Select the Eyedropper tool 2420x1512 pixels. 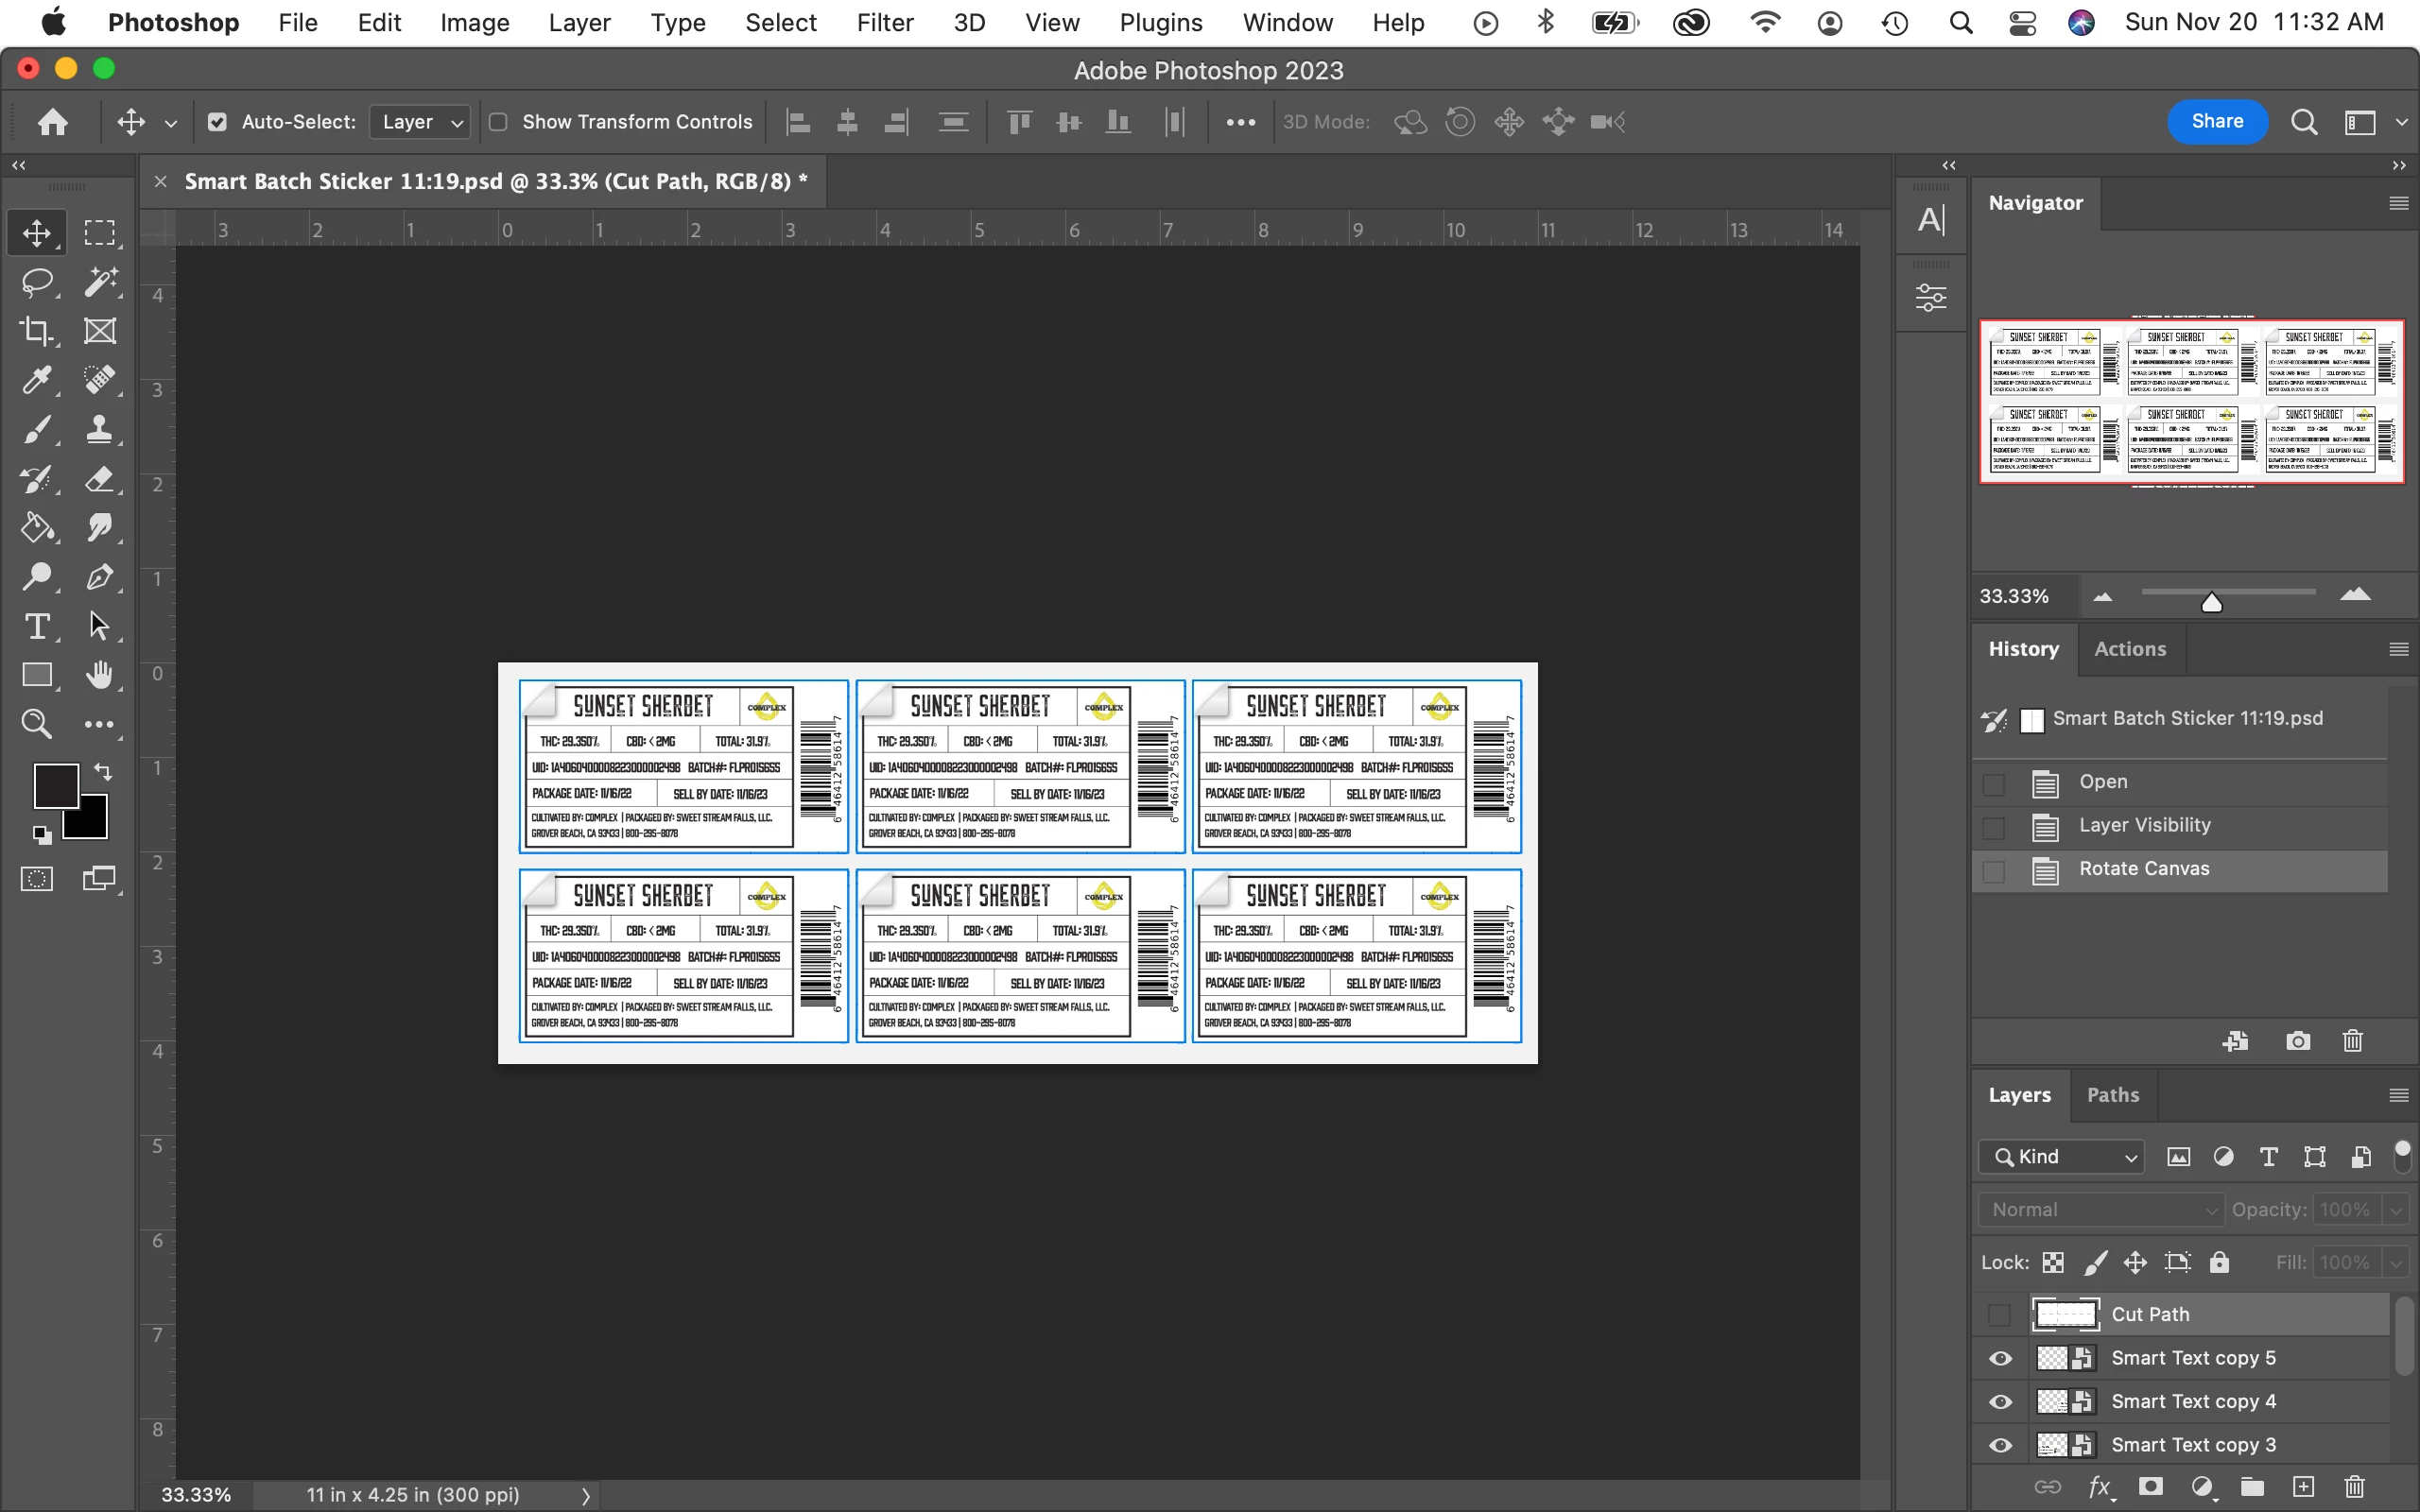(x=37, y=380)
